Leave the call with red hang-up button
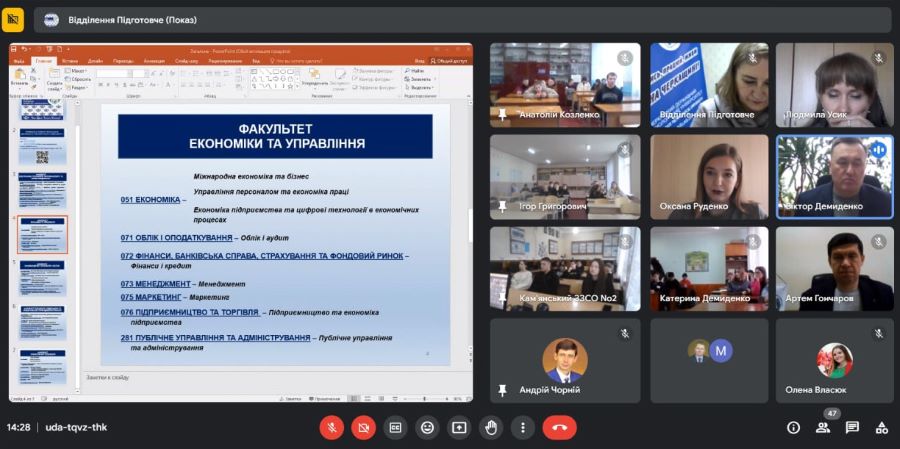900x449 pixels. 560,427
